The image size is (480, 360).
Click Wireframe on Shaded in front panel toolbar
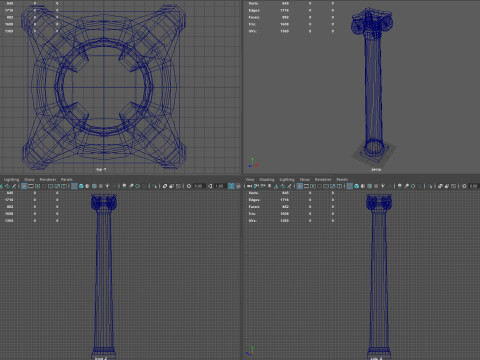94,186
